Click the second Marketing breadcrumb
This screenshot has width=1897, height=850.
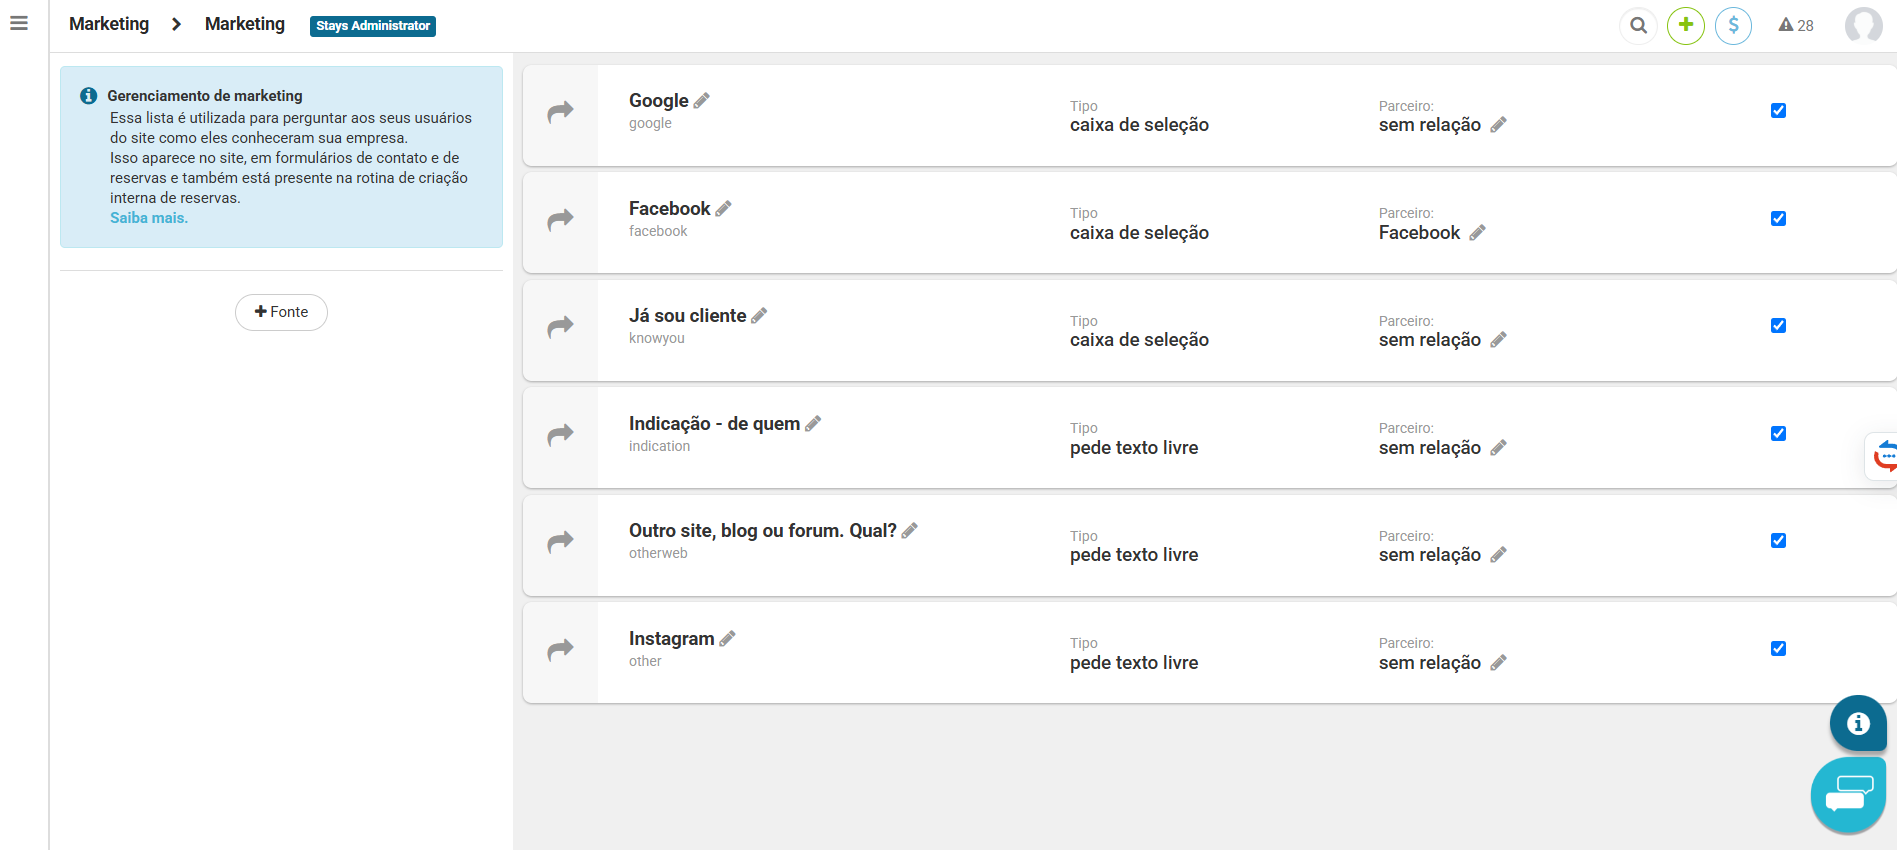245,24
